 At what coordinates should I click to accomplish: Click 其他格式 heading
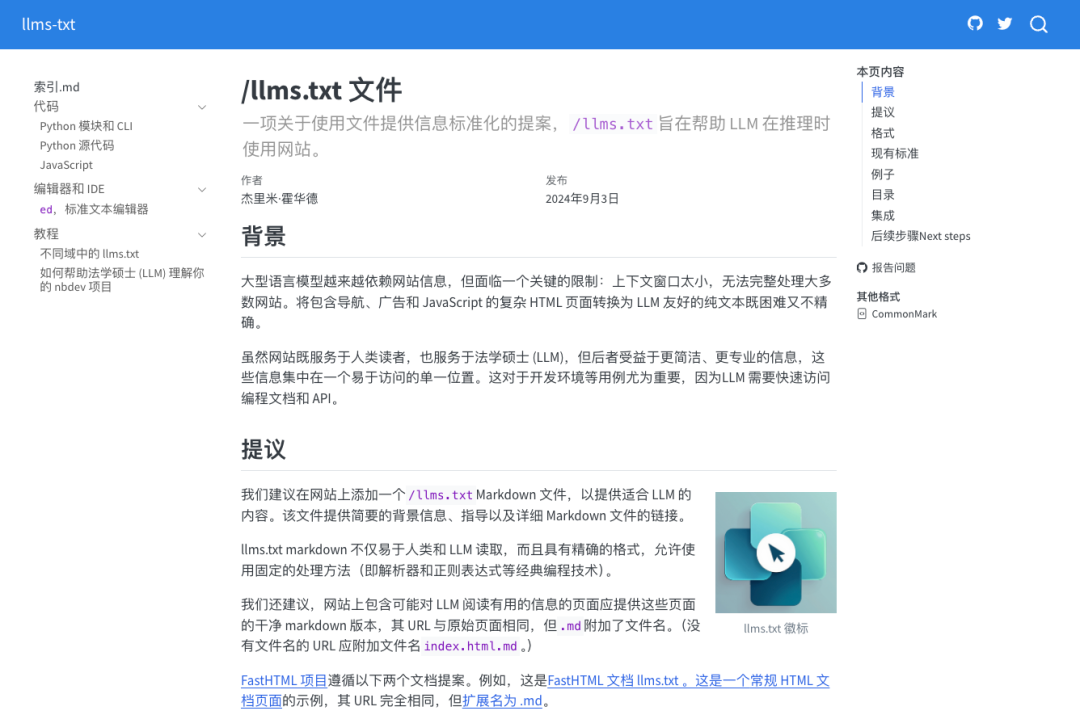(x=878, y=297)
